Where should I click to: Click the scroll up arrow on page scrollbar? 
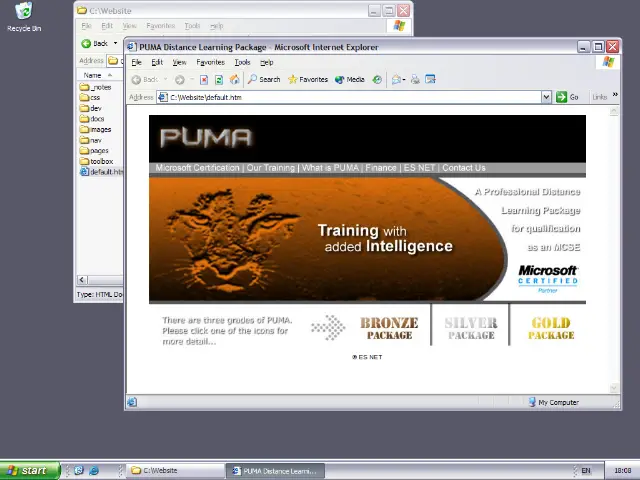click(614, 111)
